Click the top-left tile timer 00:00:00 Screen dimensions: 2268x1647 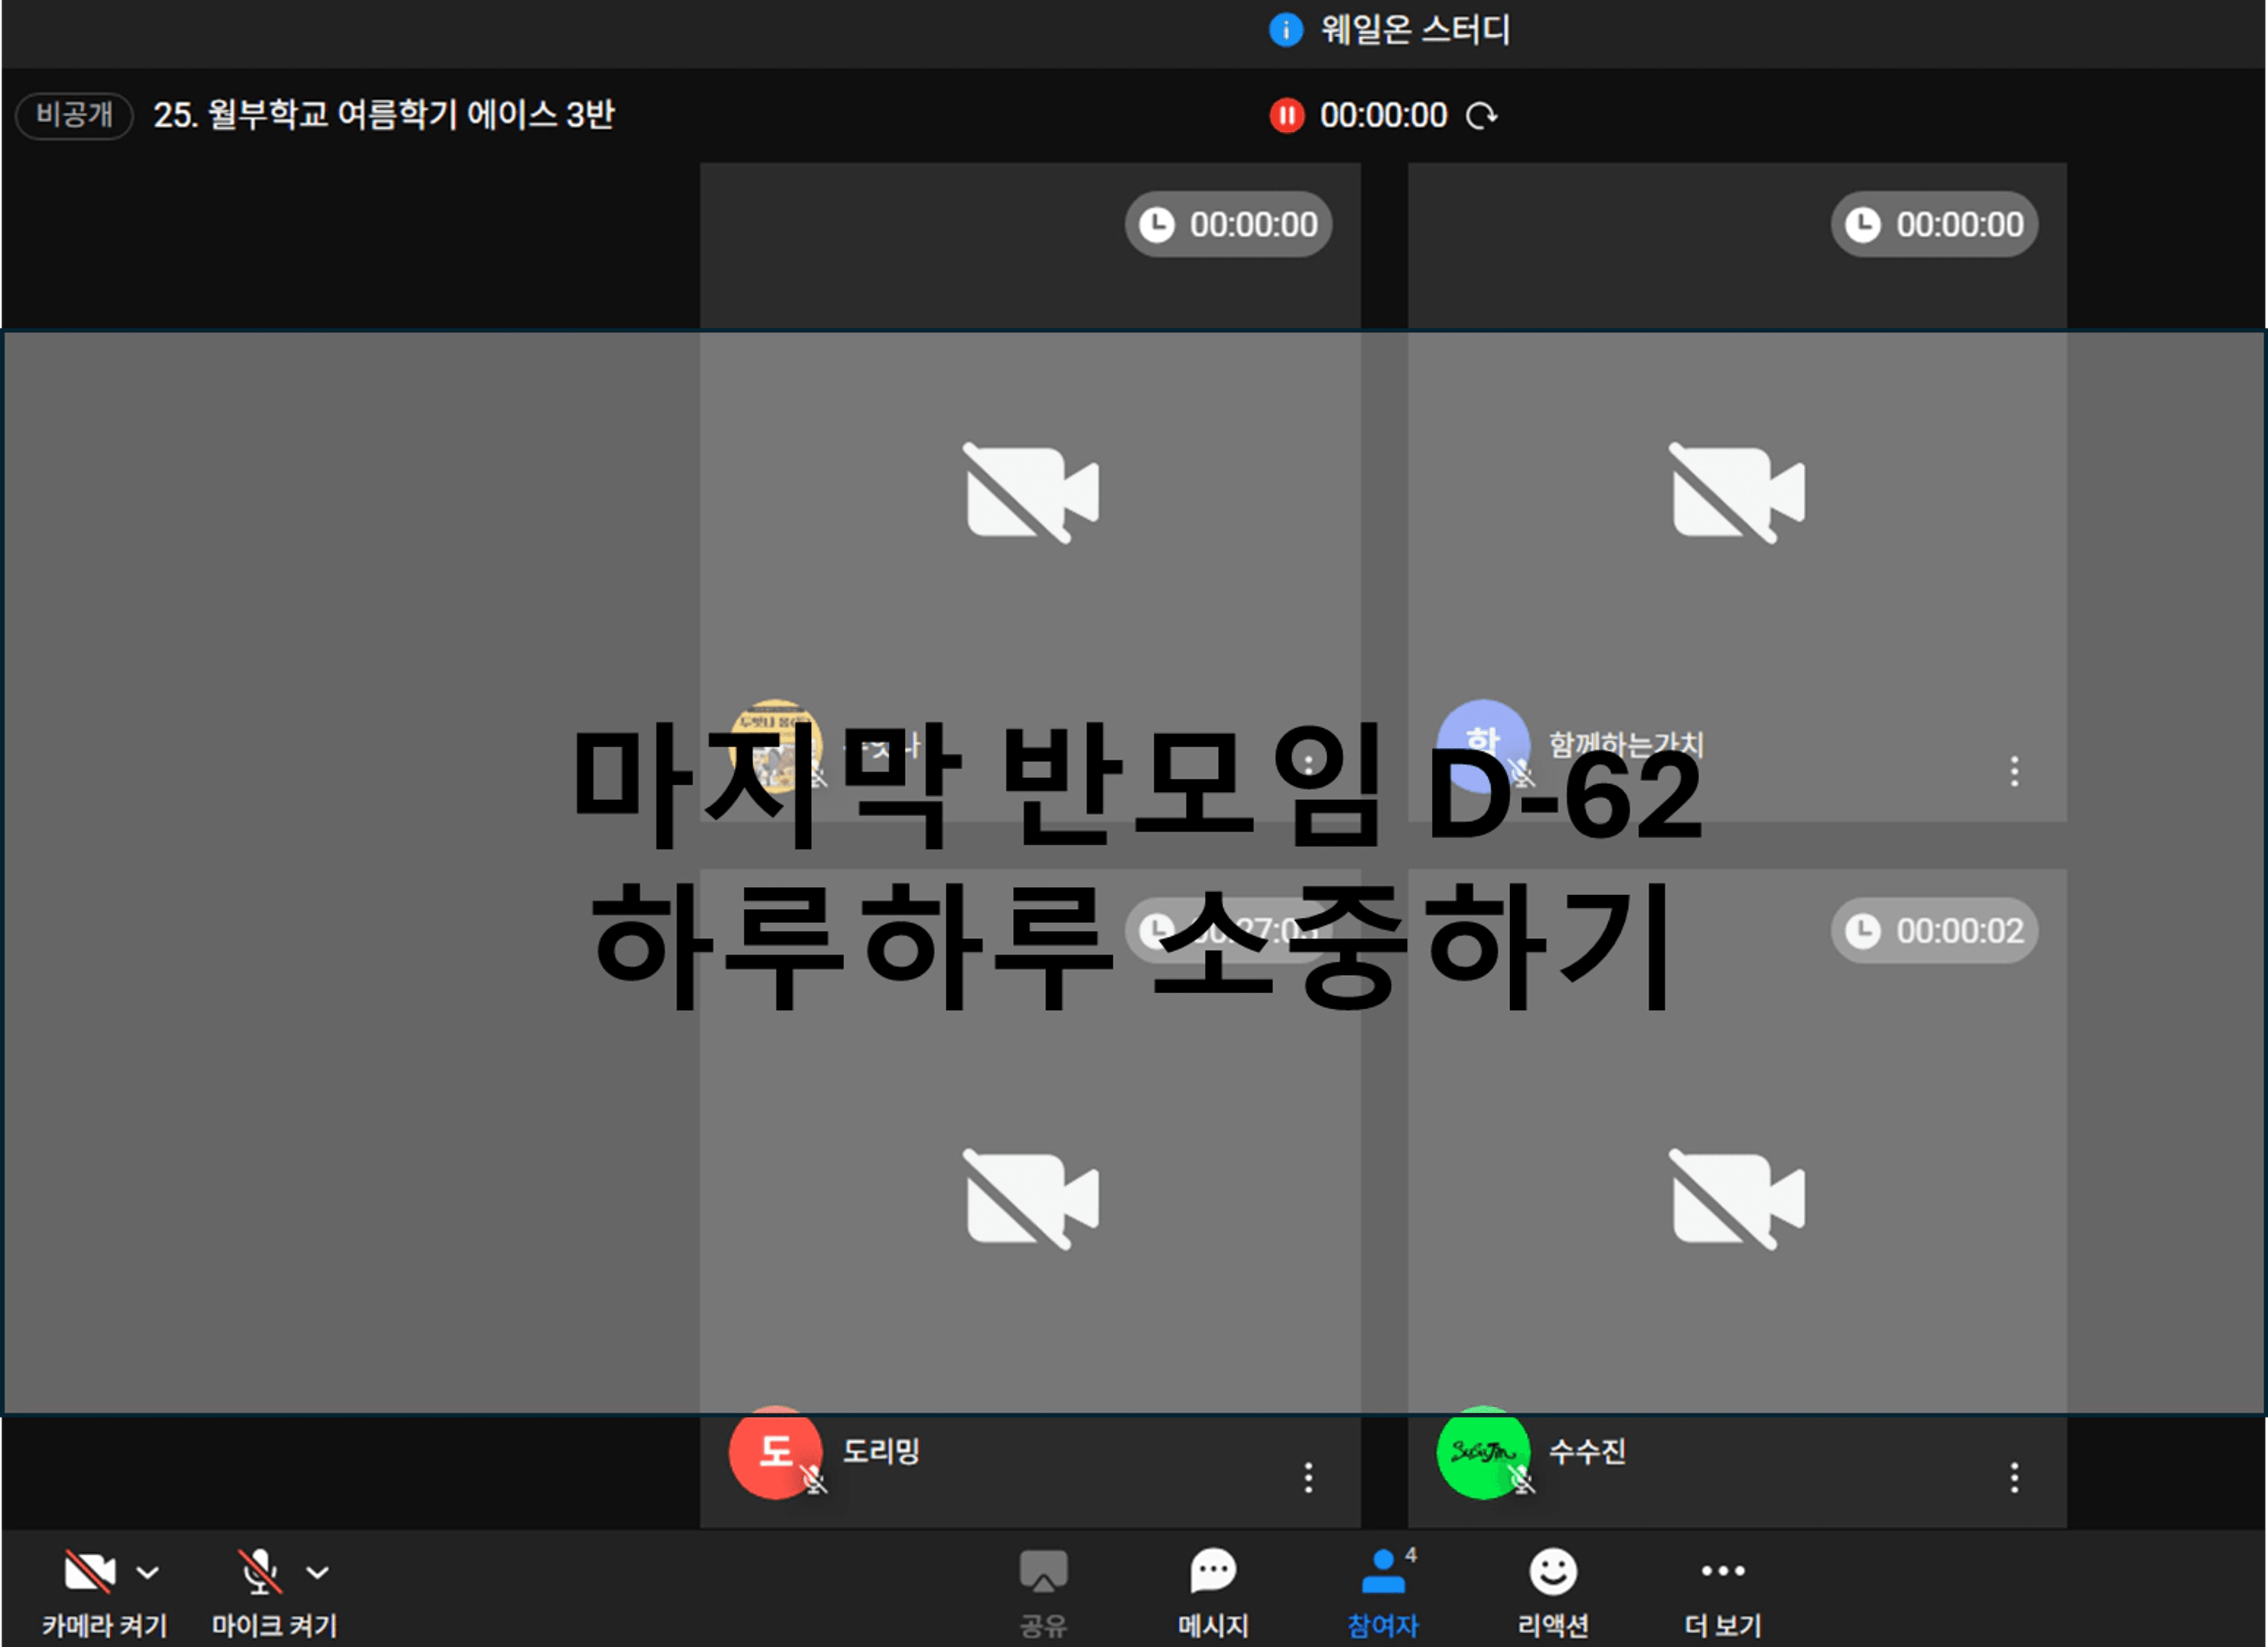click(x=1228, y=224)
